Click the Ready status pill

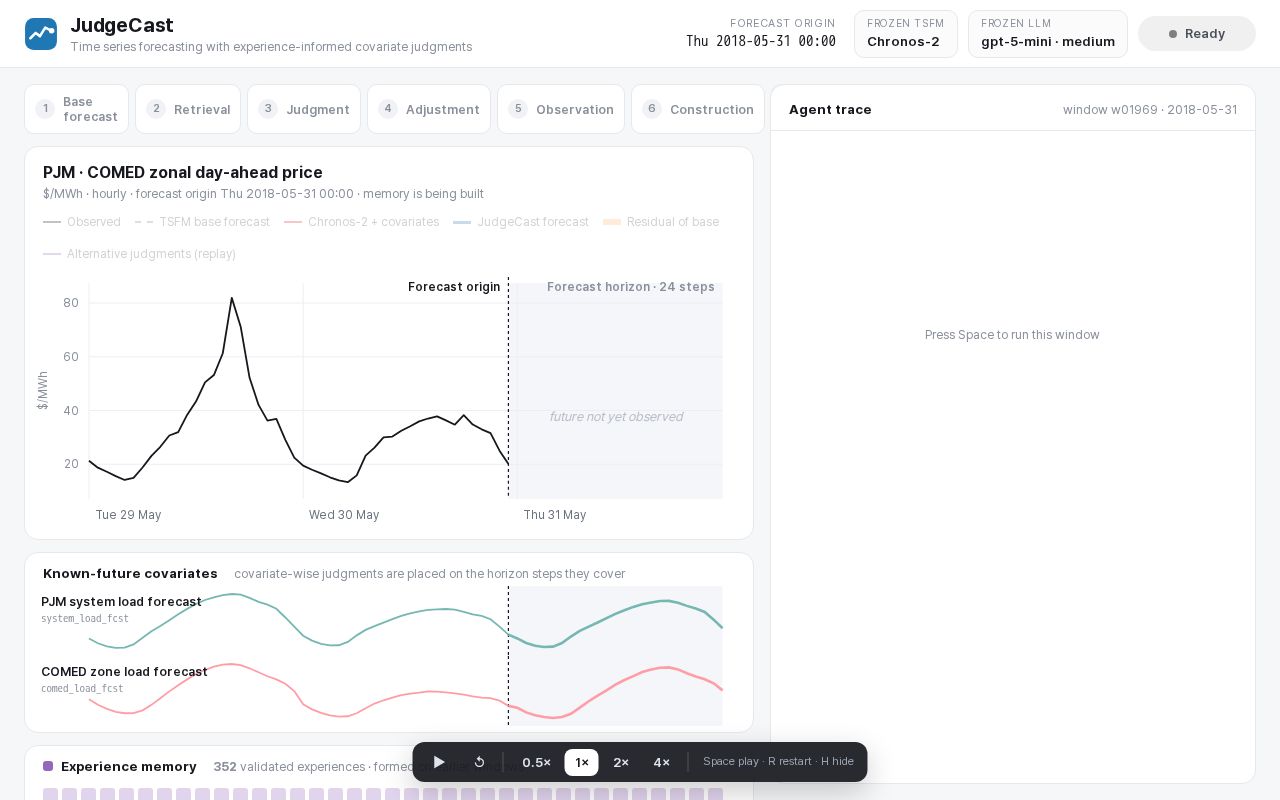1197,34
